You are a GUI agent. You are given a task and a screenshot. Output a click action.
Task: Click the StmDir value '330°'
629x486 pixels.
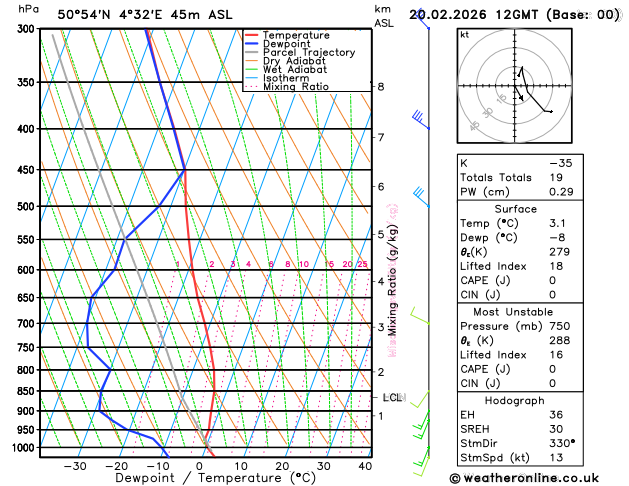point(562,443)
